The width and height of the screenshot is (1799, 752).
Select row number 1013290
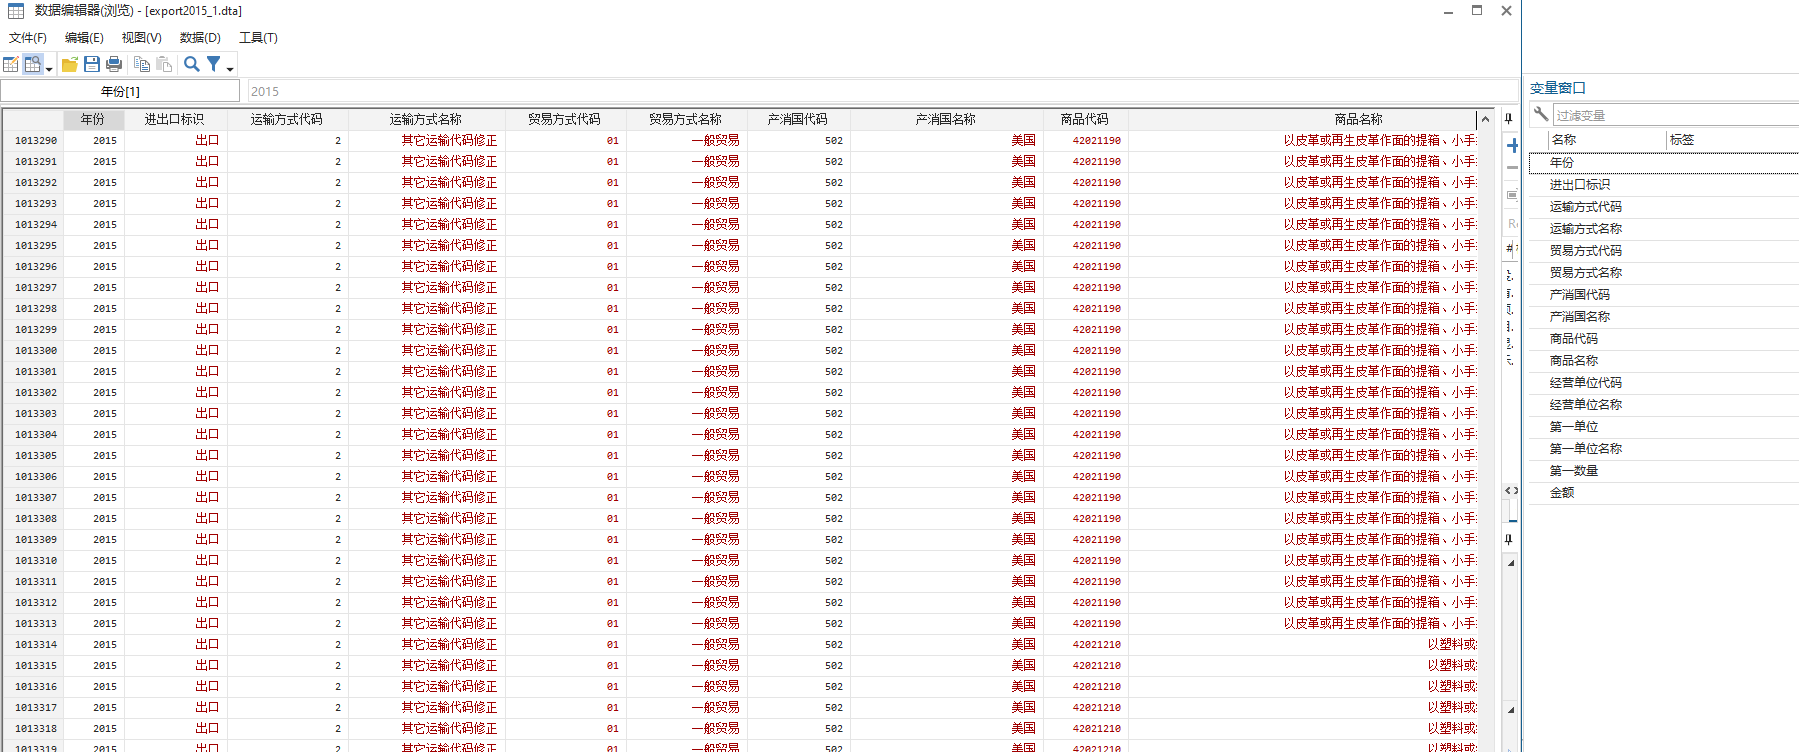click(36, 141)
